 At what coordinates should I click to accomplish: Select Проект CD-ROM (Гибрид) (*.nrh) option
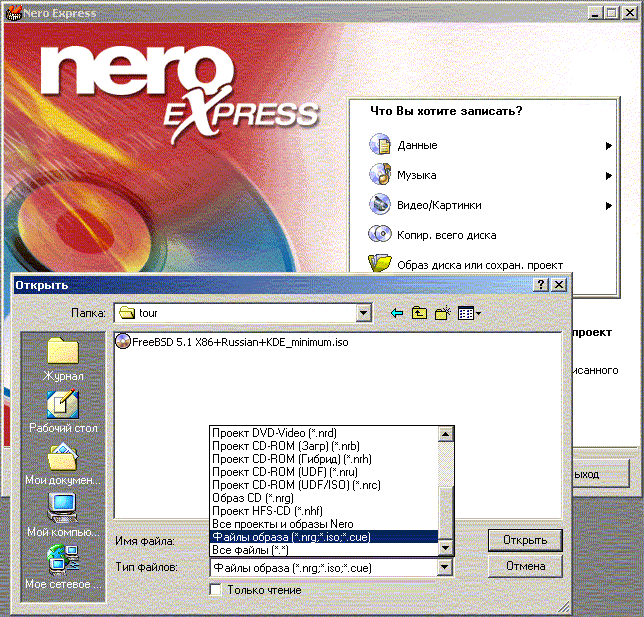pos(324,459)
